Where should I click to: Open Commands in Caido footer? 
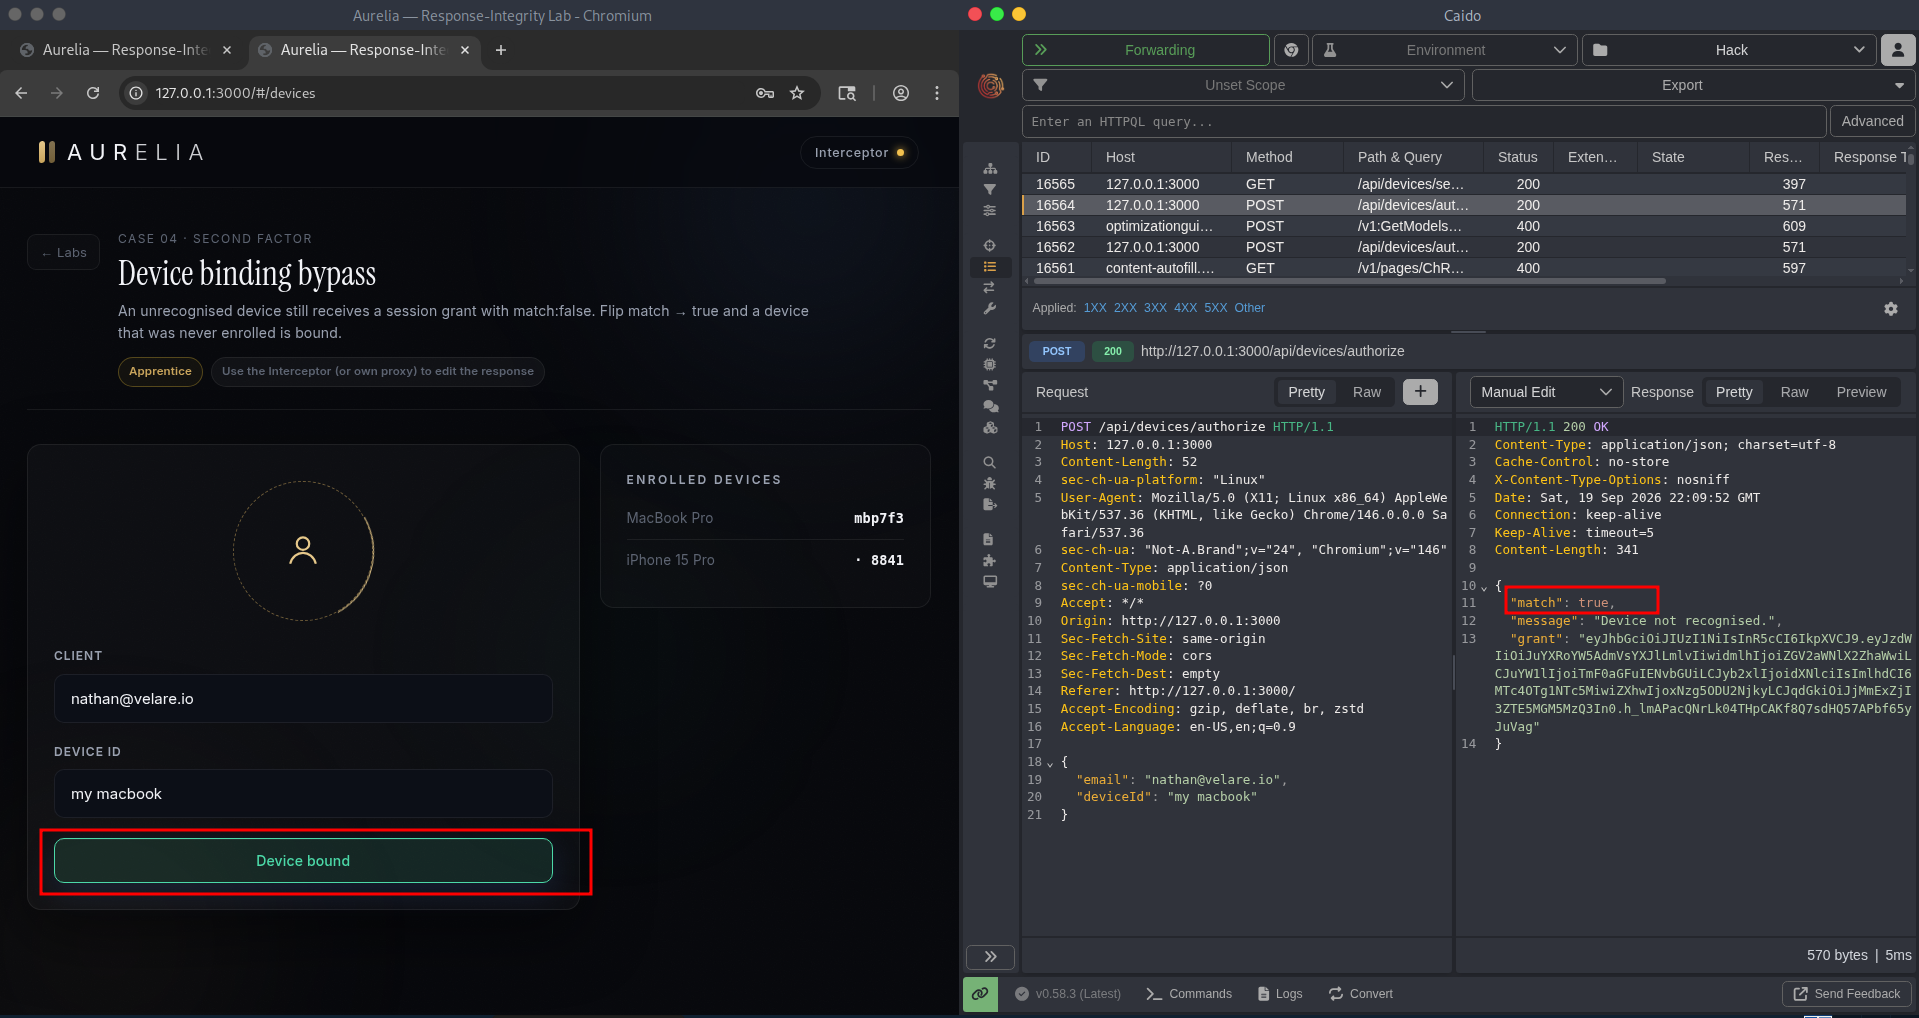(x=1189, y=994)
